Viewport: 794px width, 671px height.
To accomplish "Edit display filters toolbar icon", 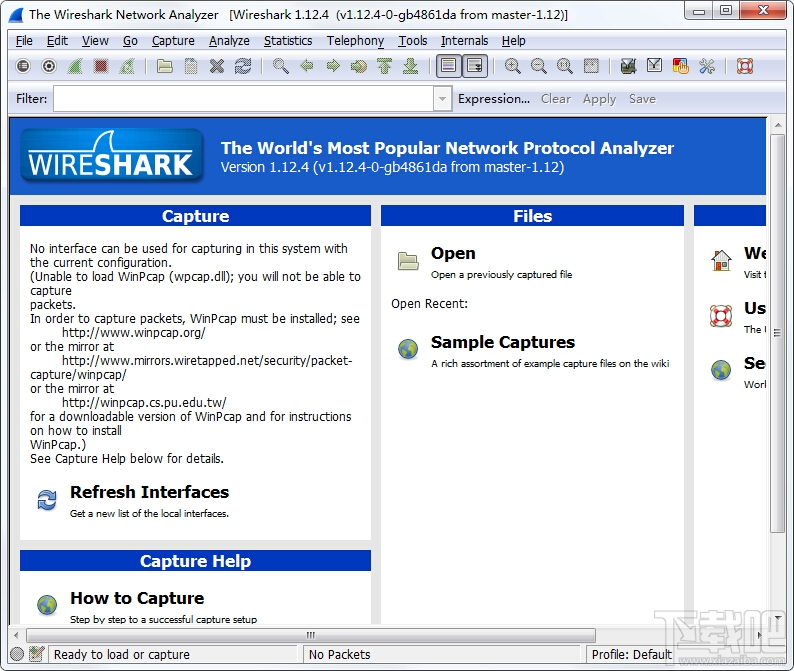I will pyautogui.click(x=654, y=66).
